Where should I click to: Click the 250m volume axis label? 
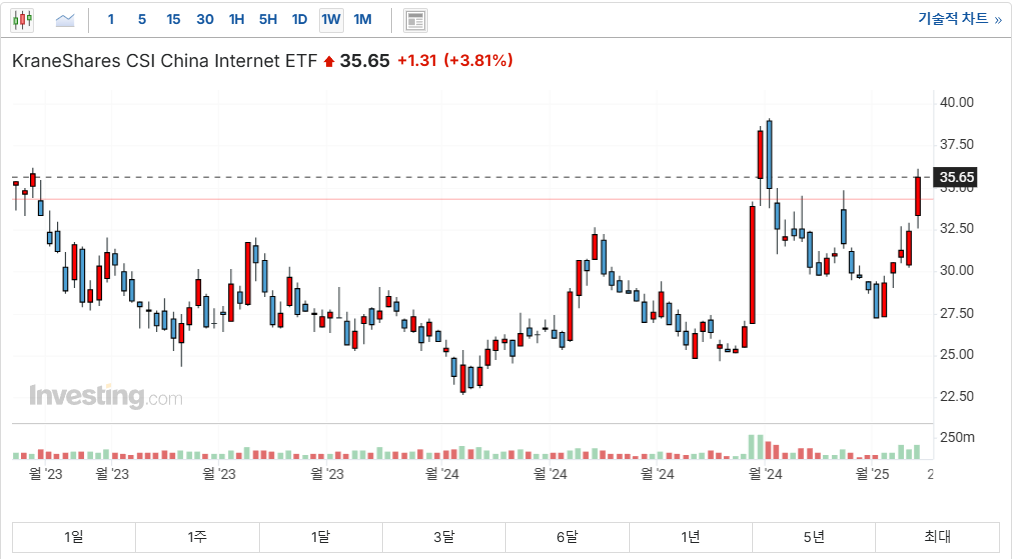coord(957,437)
